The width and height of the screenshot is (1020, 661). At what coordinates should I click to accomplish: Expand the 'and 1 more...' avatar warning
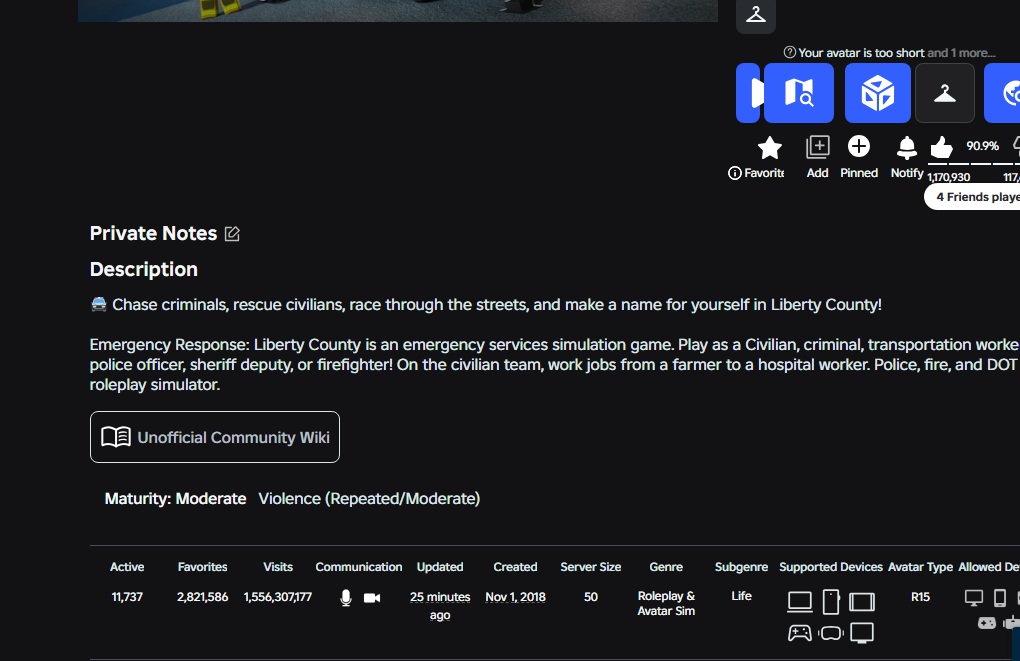click(x=961, y=53)
